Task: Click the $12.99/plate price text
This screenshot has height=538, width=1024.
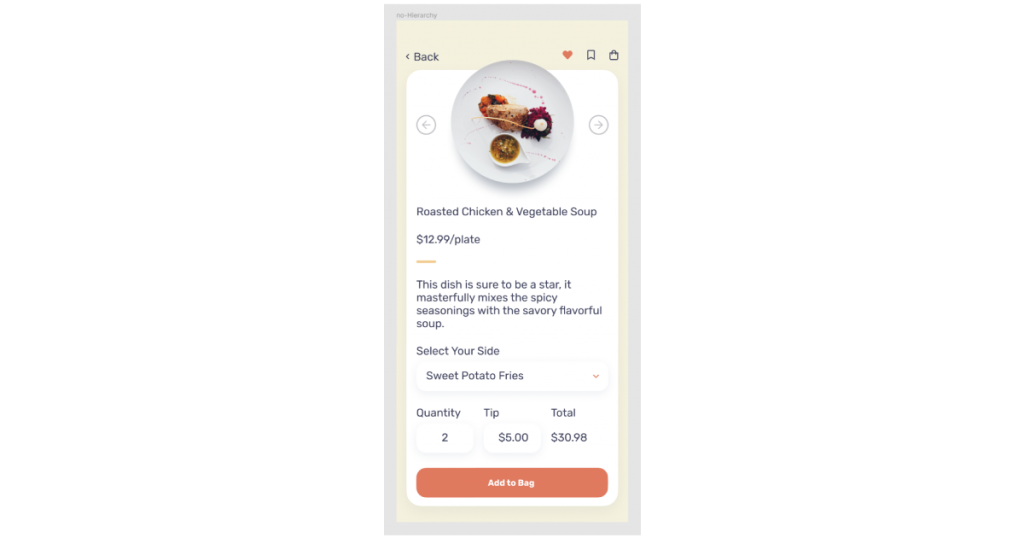Action: [x=448, y=240]
